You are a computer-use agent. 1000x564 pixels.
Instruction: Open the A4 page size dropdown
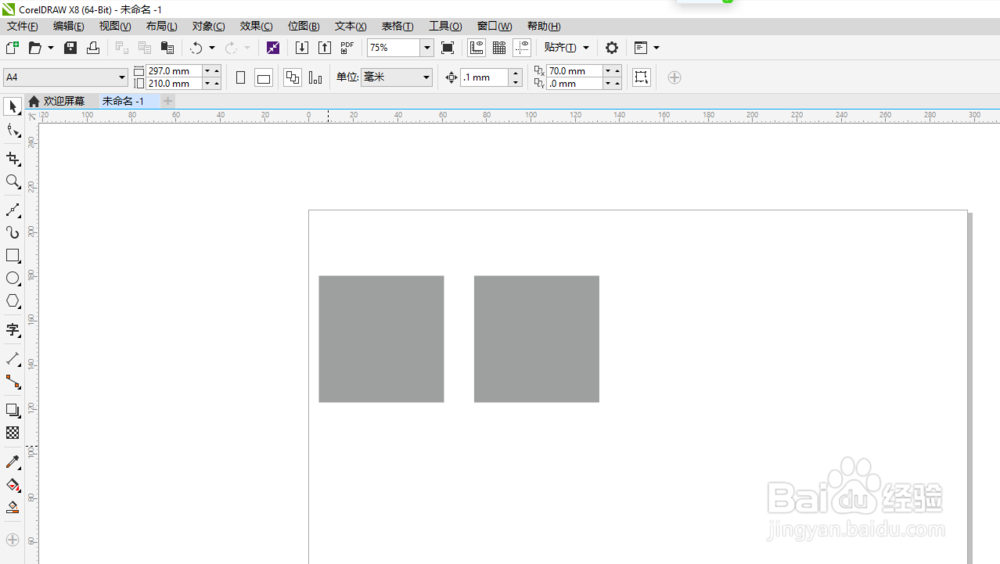pos(121,77)
